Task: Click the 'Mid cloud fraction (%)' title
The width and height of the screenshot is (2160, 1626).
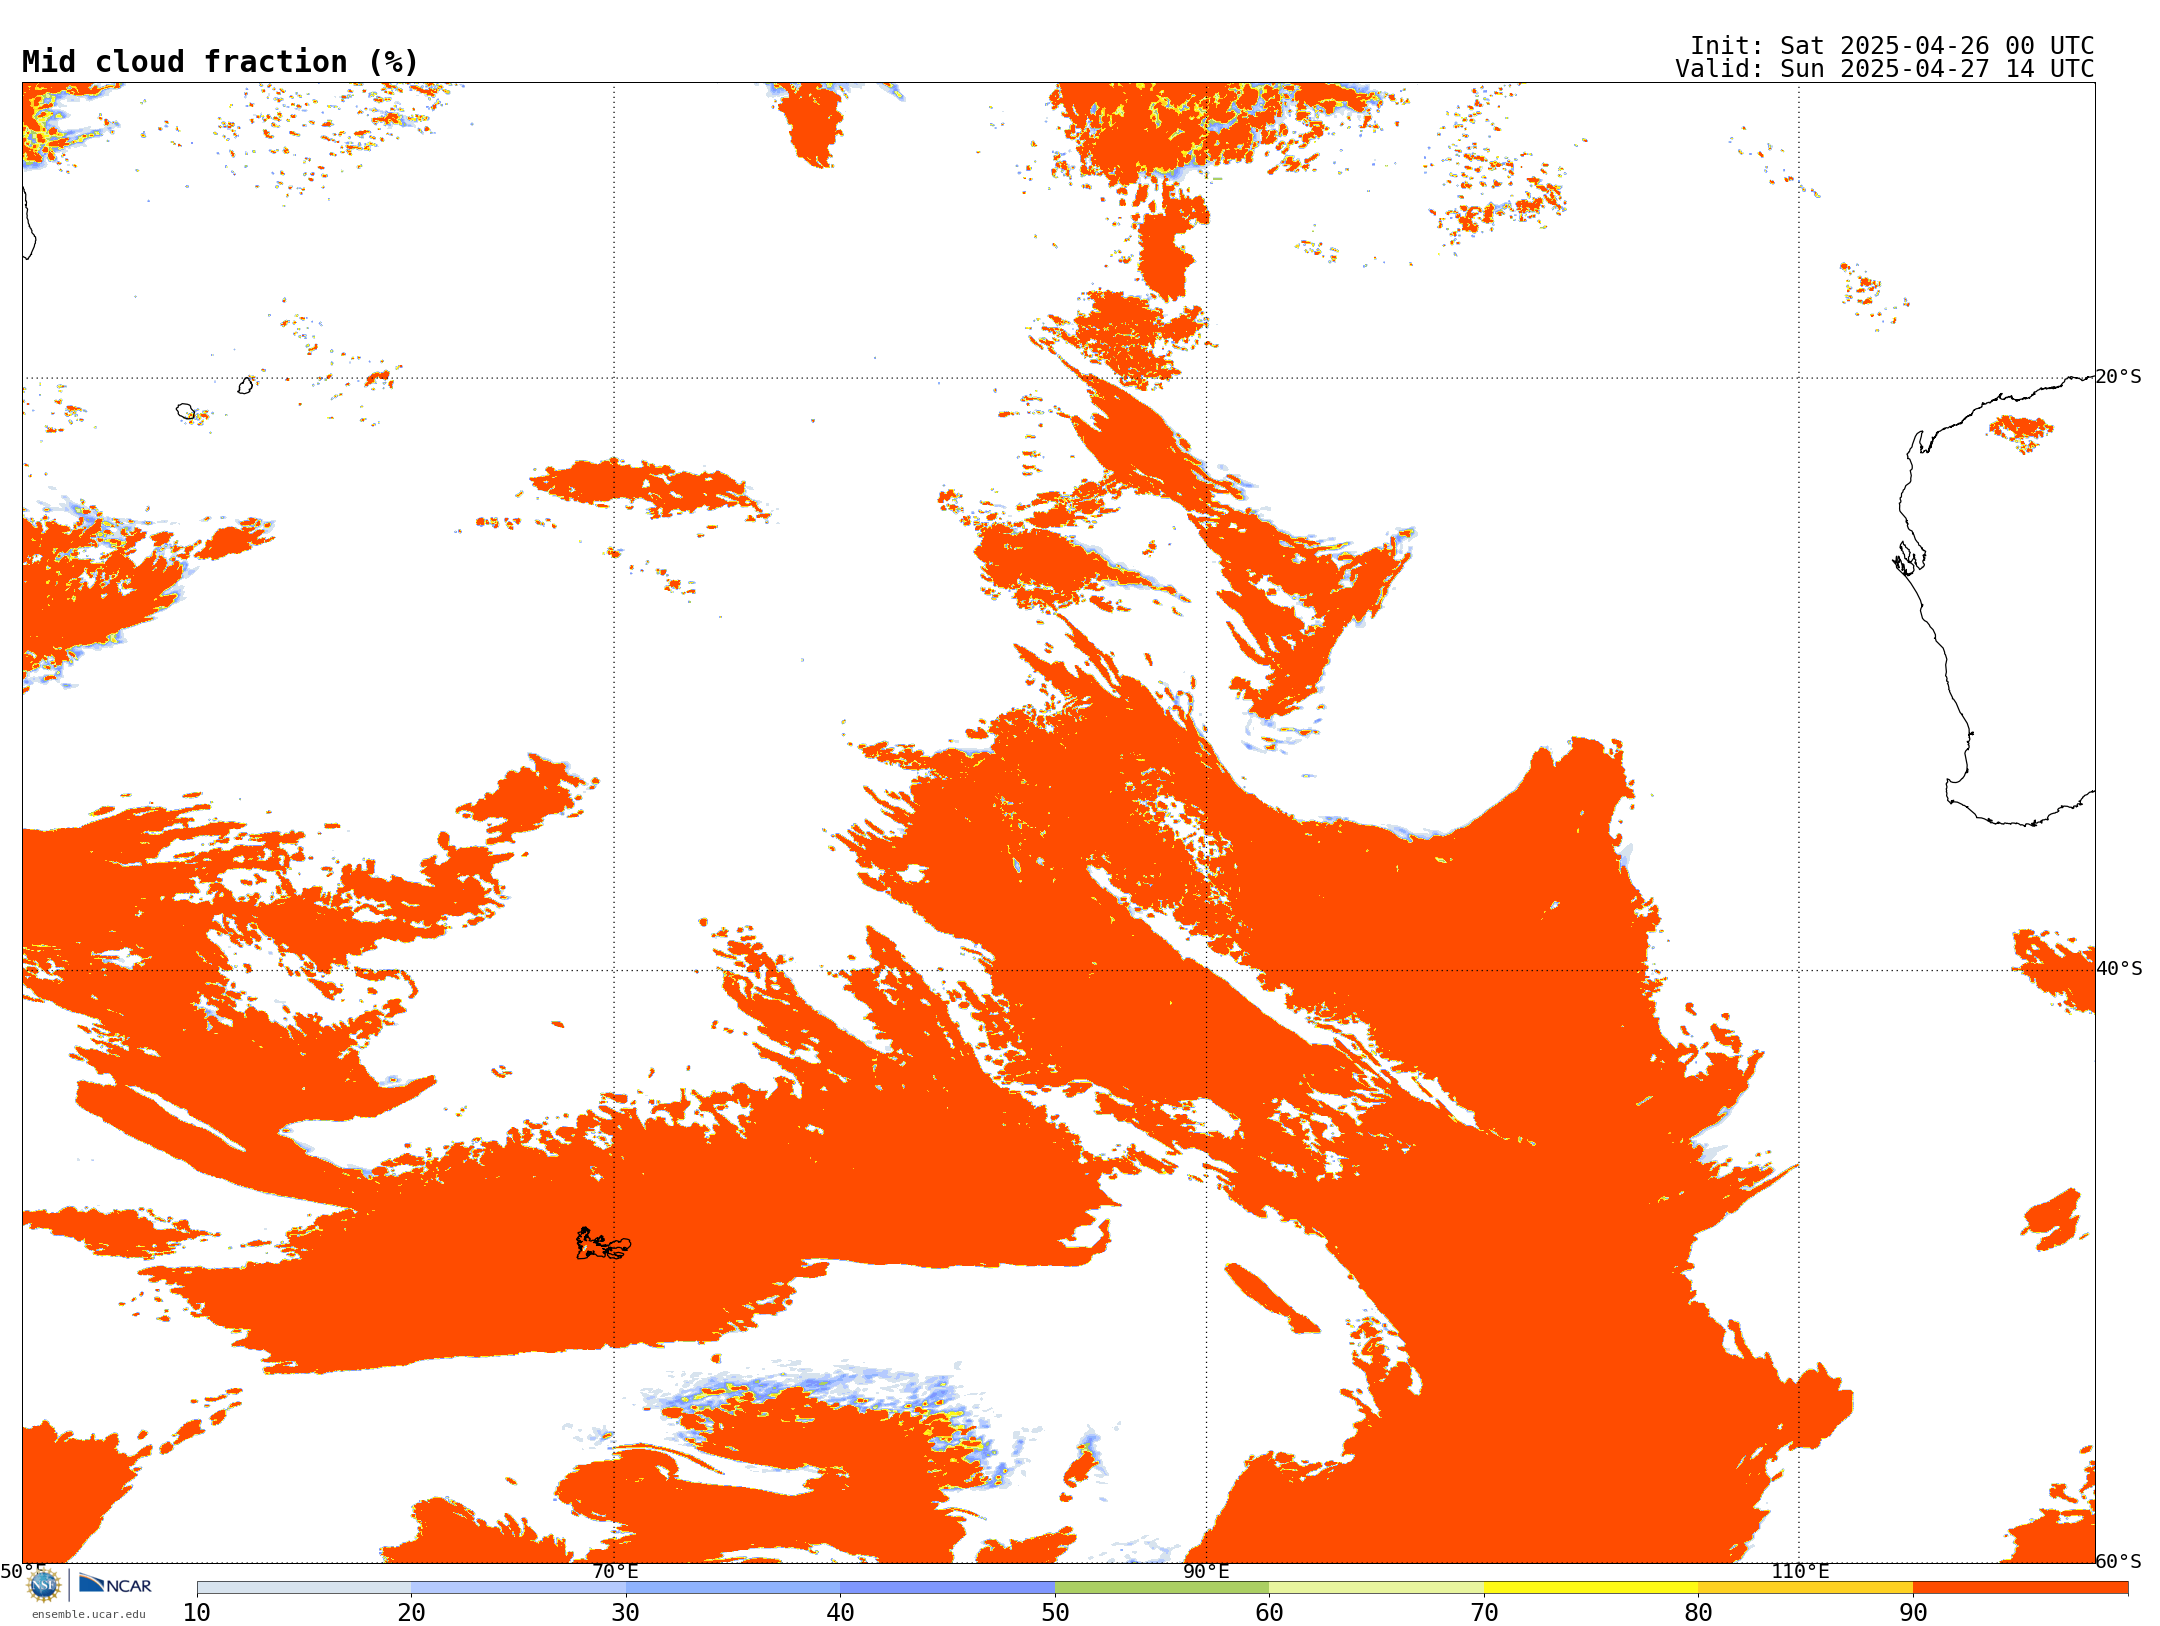Action: pyautogui.click(x=220, y=62)
